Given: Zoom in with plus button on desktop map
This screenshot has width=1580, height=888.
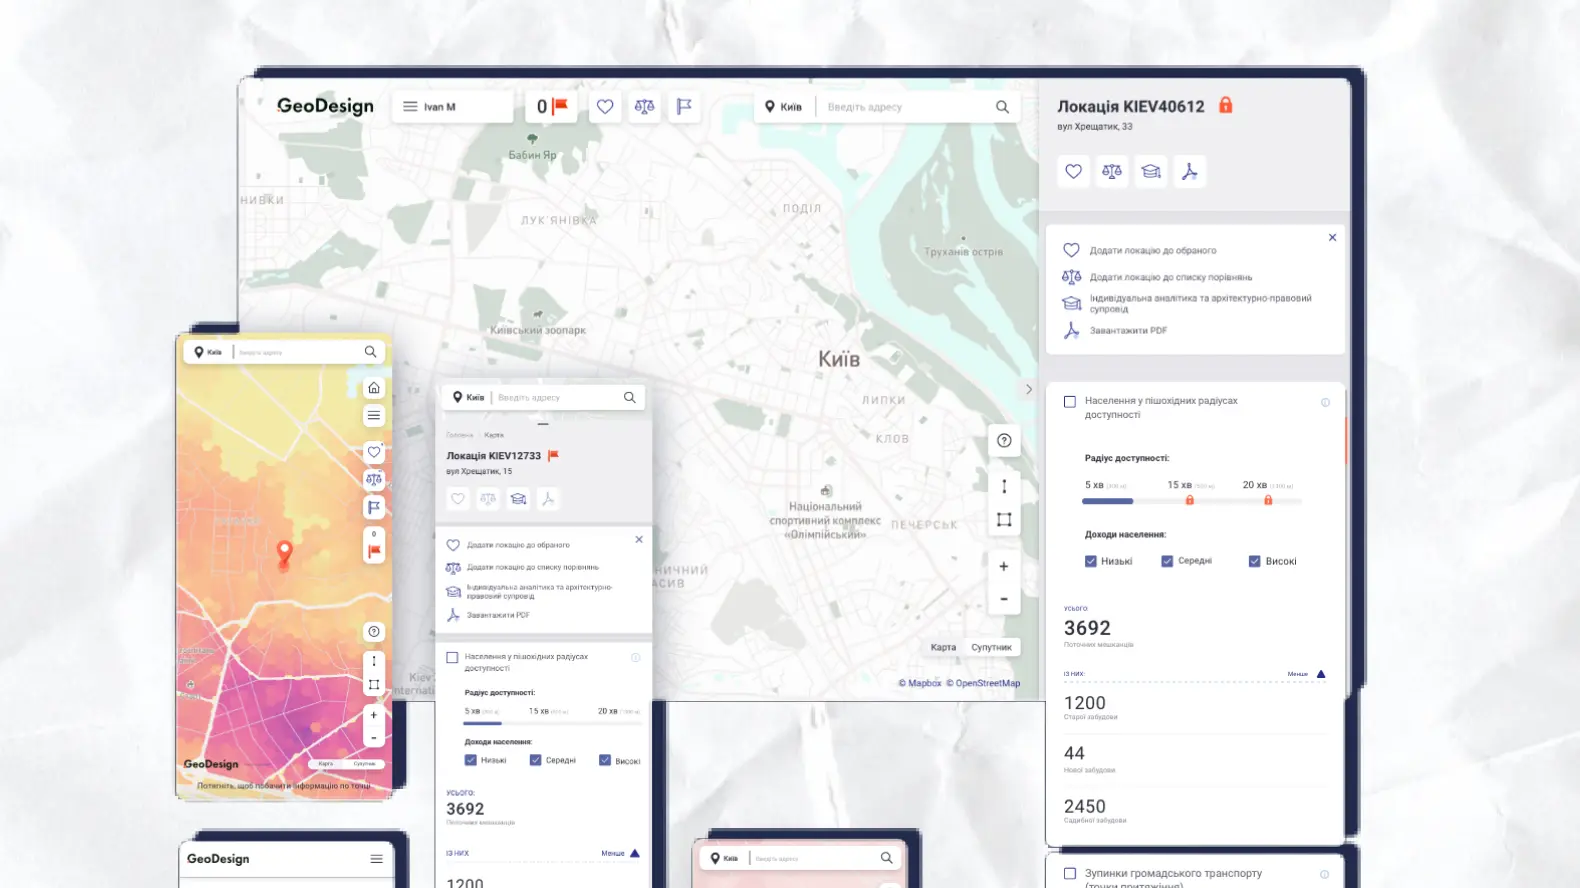Looking at the screenshot, I should (1004, 566).
